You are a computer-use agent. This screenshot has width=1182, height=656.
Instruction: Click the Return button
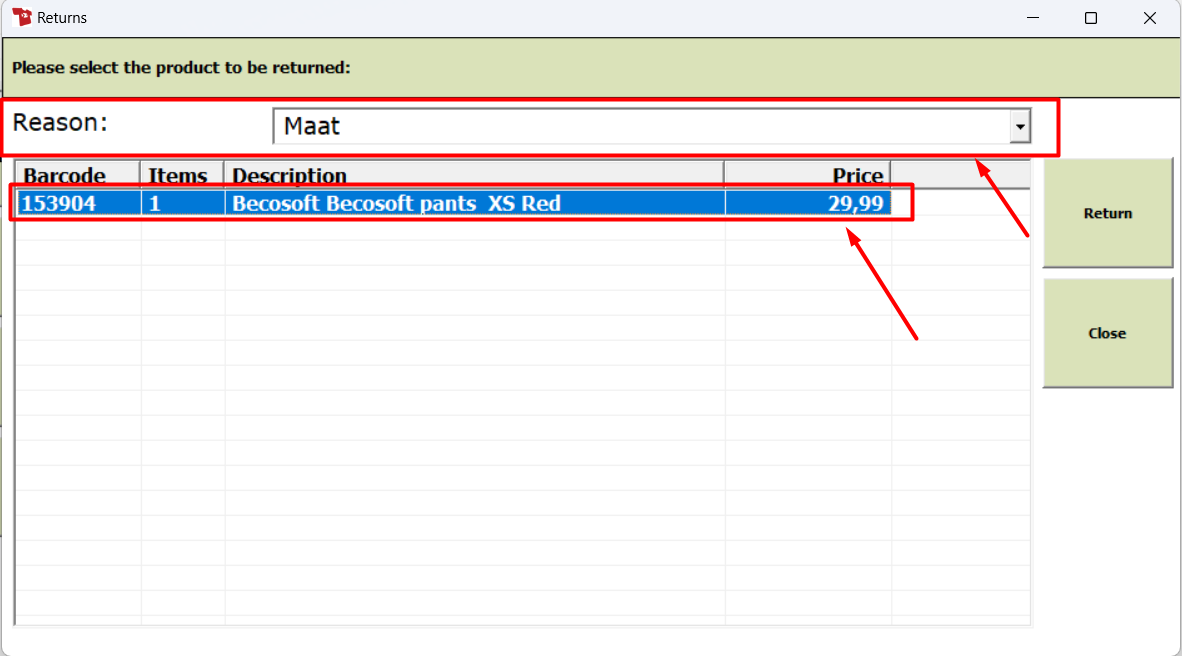[1107, 213]
